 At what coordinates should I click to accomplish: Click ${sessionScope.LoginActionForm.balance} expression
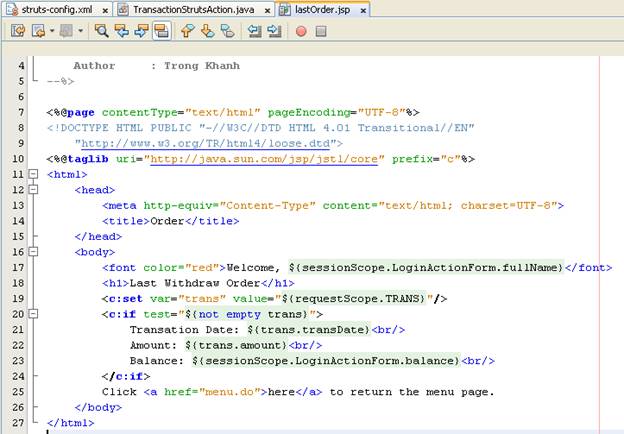pos(326,360)
